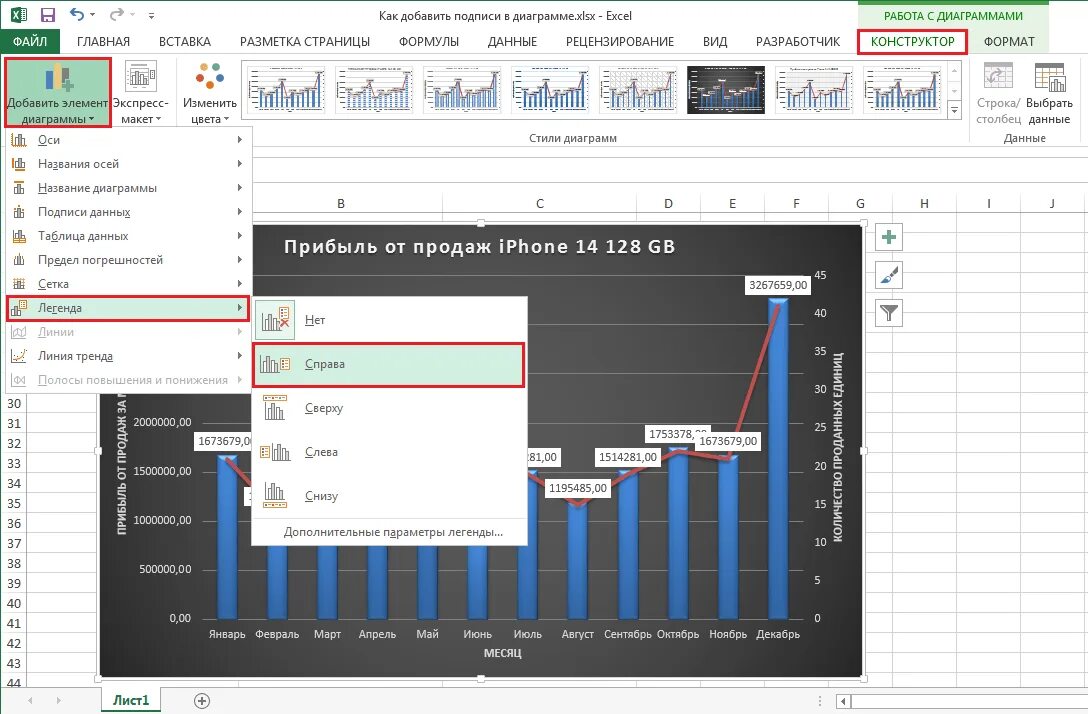This screenshot has width=1088, height=714.
Task: Click the Легенда menu item
Action: click(128, 307)
